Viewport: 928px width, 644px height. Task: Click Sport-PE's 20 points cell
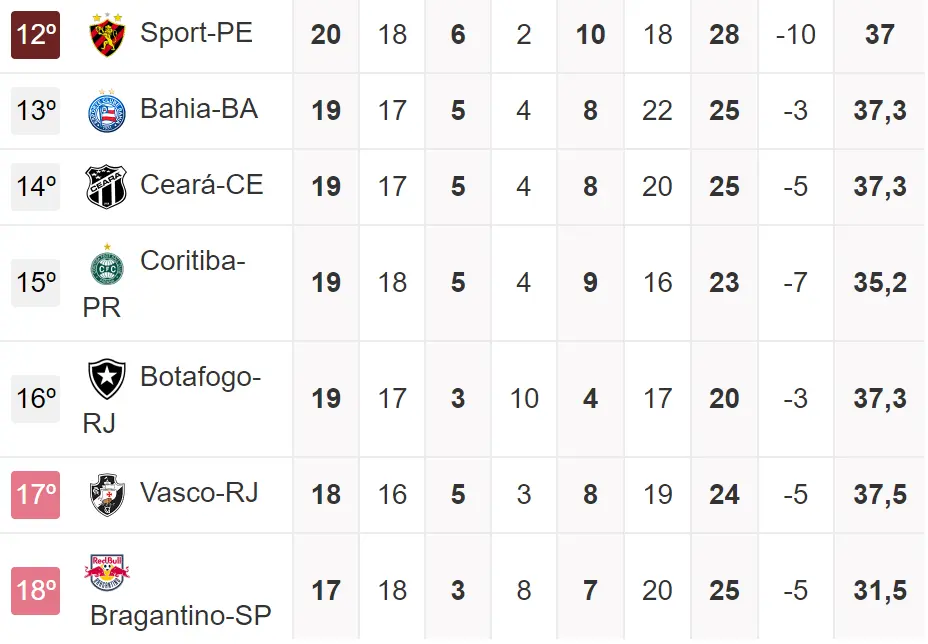coord(326,35)
